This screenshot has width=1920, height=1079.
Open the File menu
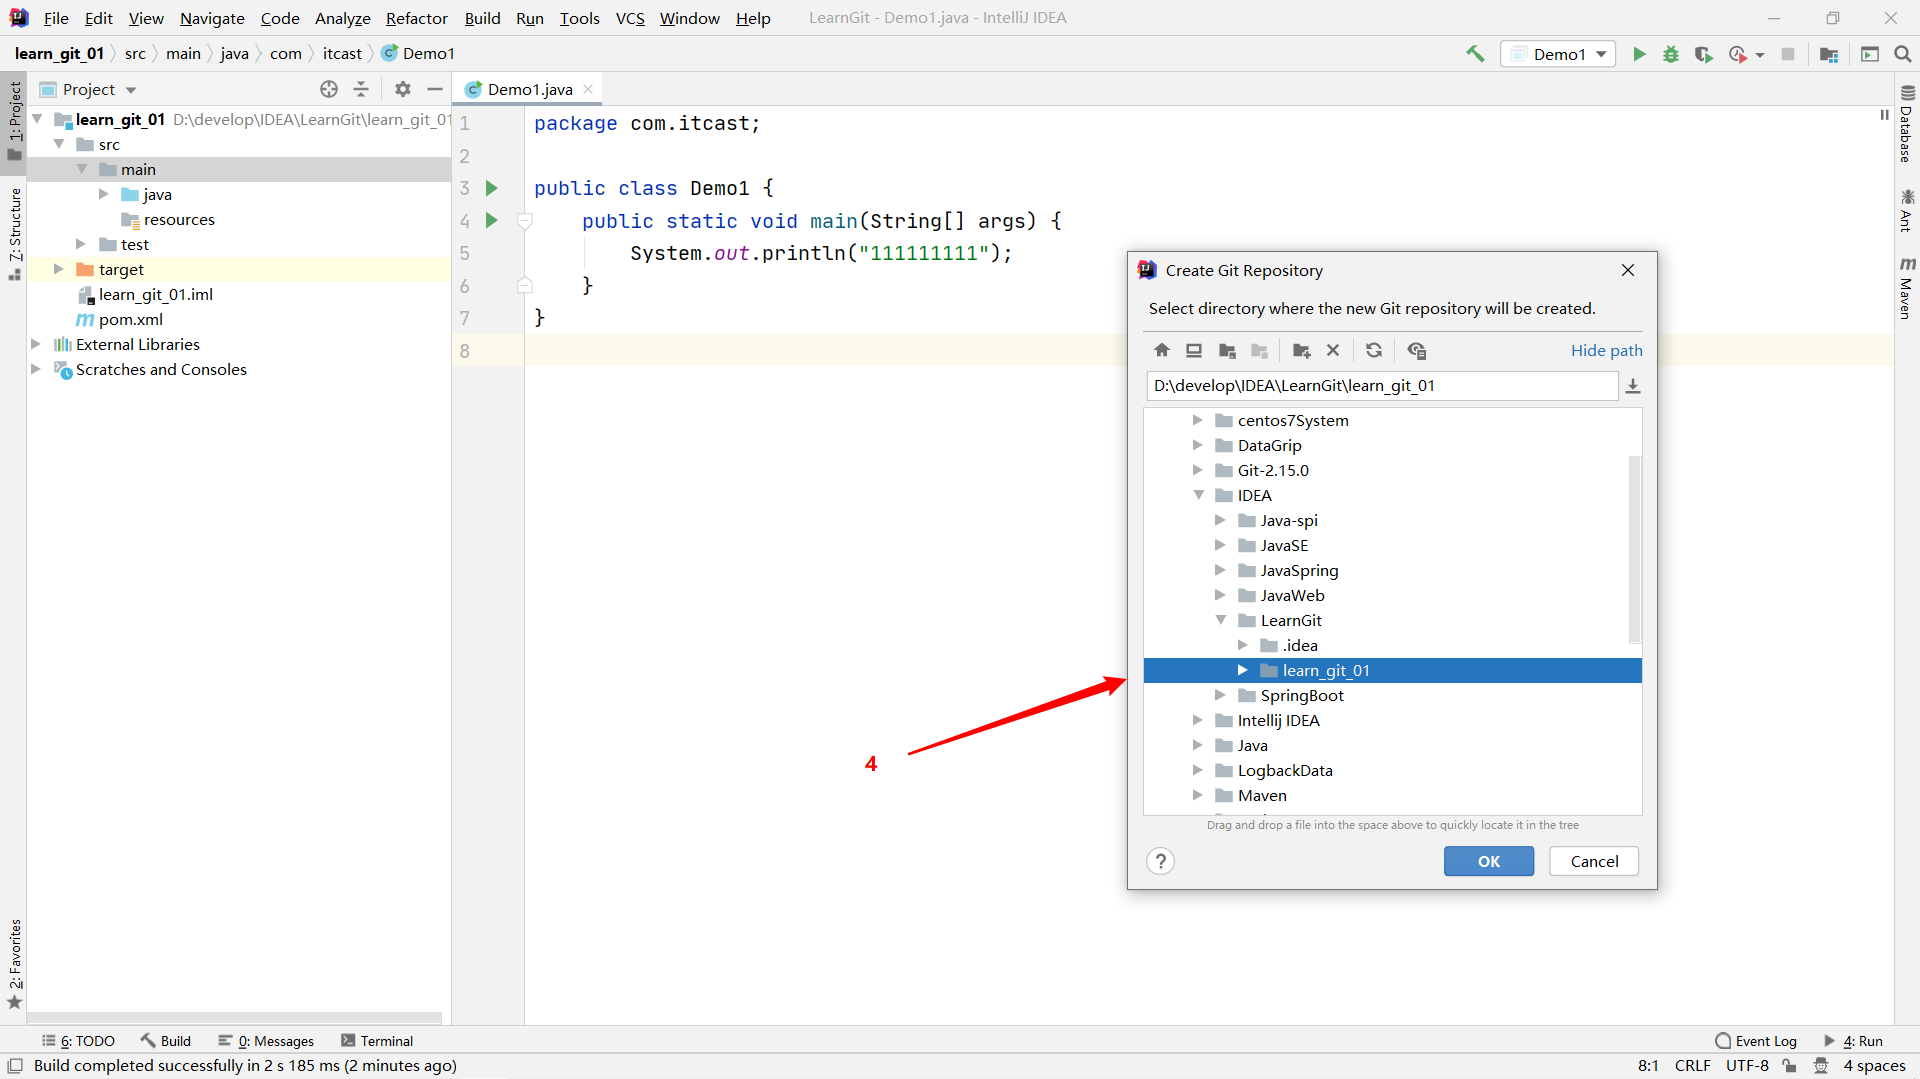[x=56, y=18]
